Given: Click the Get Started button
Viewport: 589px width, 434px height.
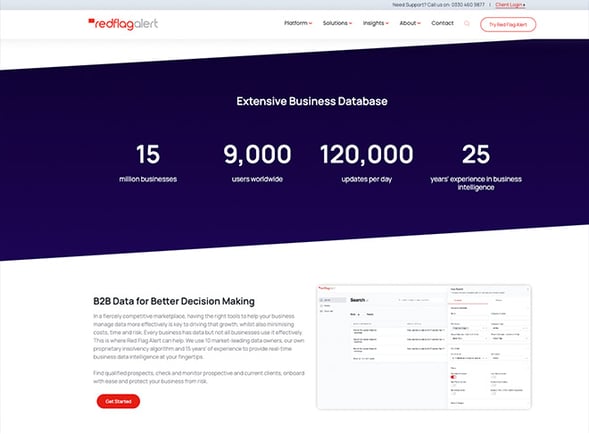Looking at the screenshot, I should tap(118, 401).
